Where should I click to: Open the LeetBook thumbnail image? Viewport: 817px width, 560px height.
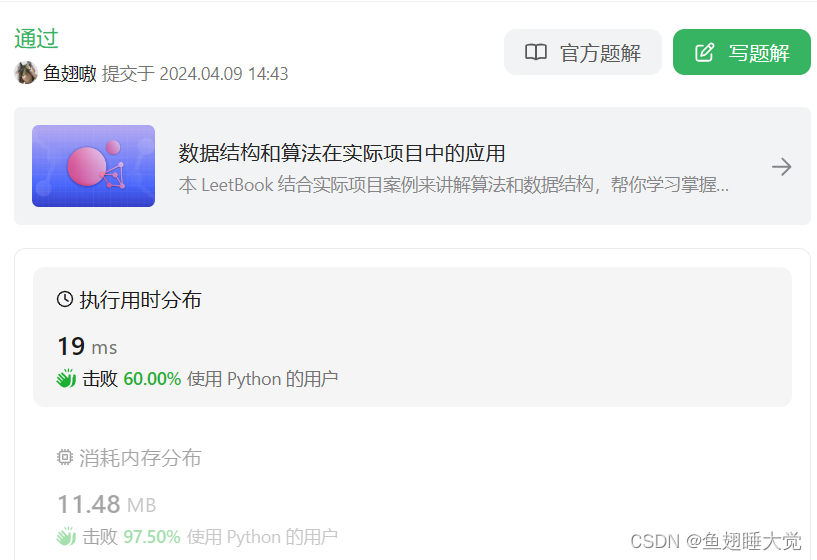[x=93, y=166]
